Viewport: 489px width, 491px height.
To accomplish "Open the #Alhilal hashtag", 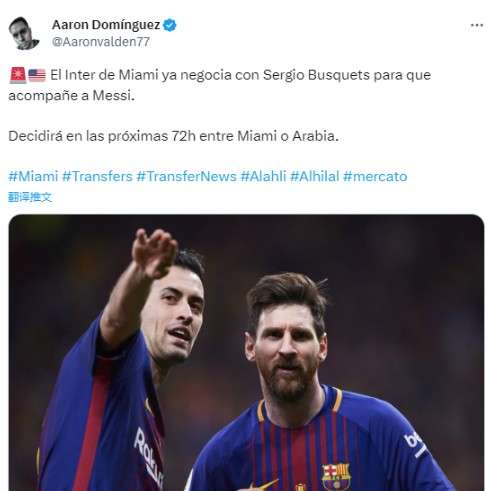I will pos(314,176).
